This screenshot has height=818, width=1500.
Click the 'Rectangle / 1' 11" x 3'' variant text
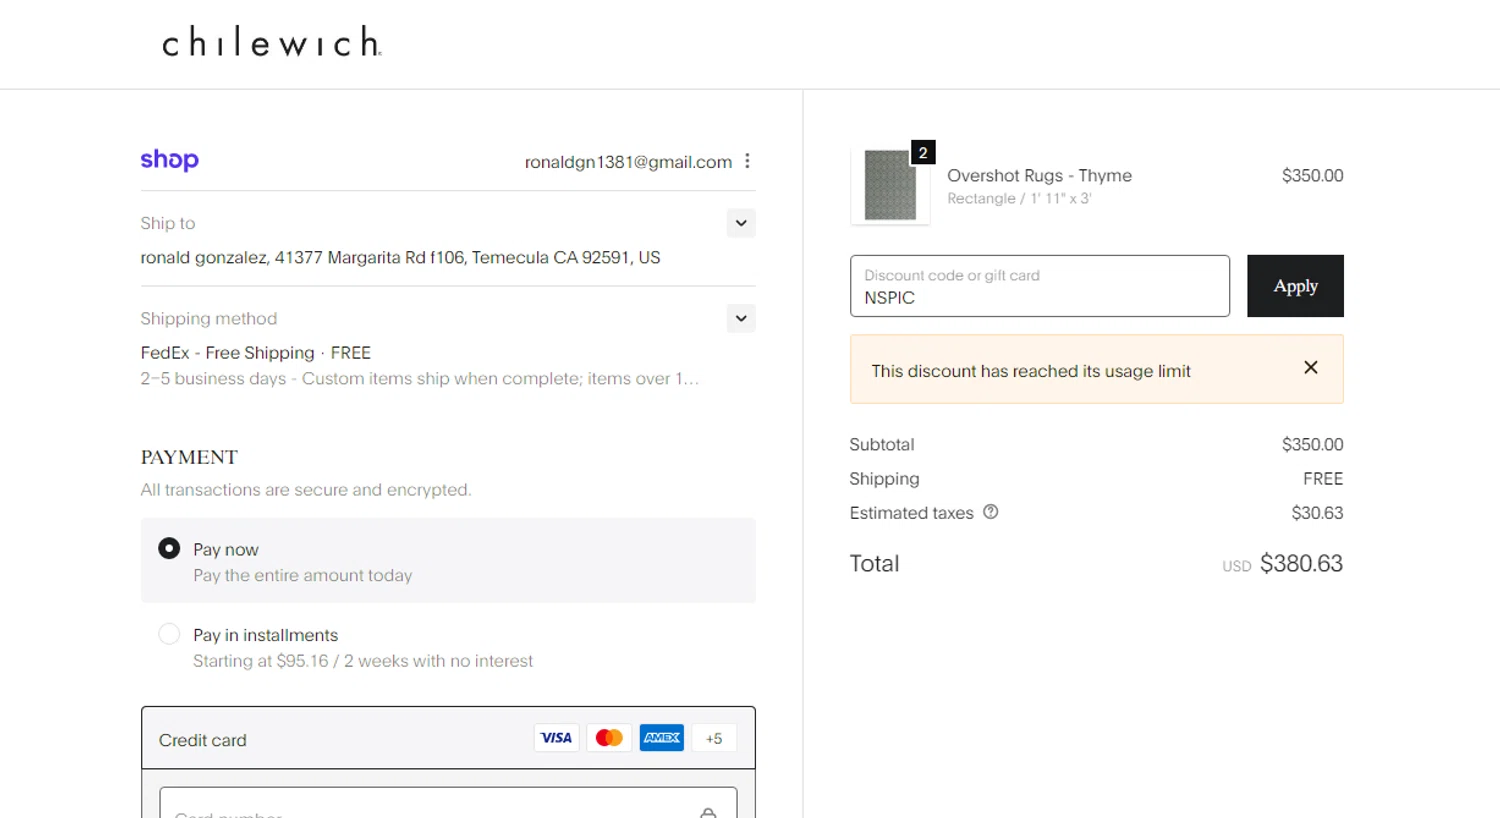click(x=1019, y=198)
